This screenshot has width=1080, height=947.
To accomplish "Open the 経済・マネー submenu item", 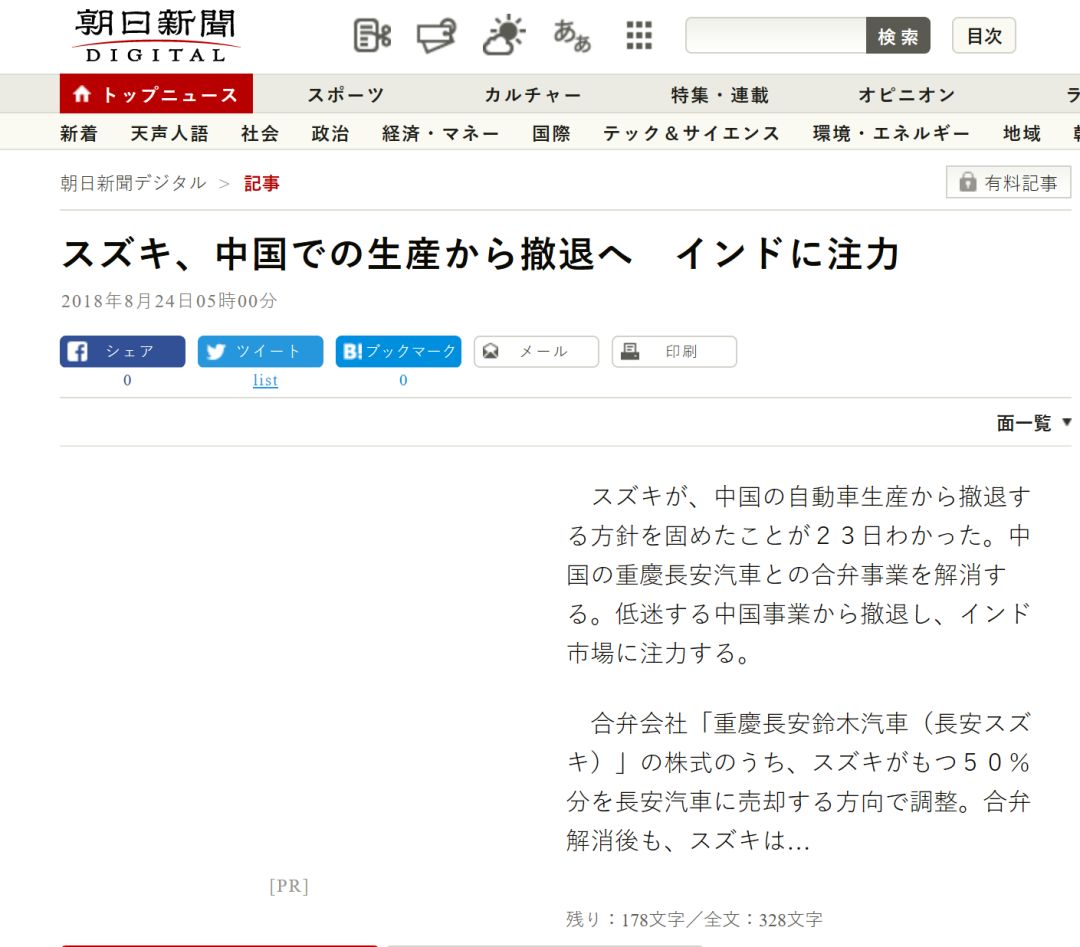I will tap(440, 133).
